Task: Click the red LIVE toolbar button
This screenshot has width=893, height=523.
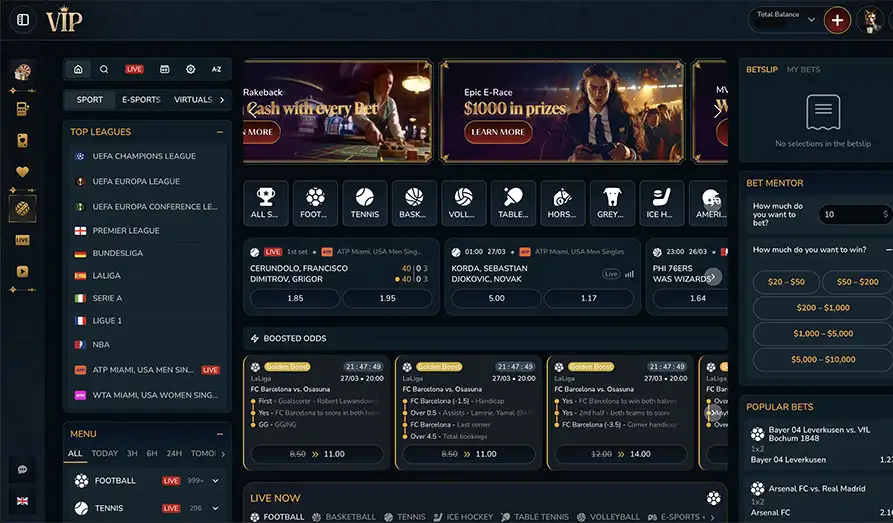Action: coord(134,69)
